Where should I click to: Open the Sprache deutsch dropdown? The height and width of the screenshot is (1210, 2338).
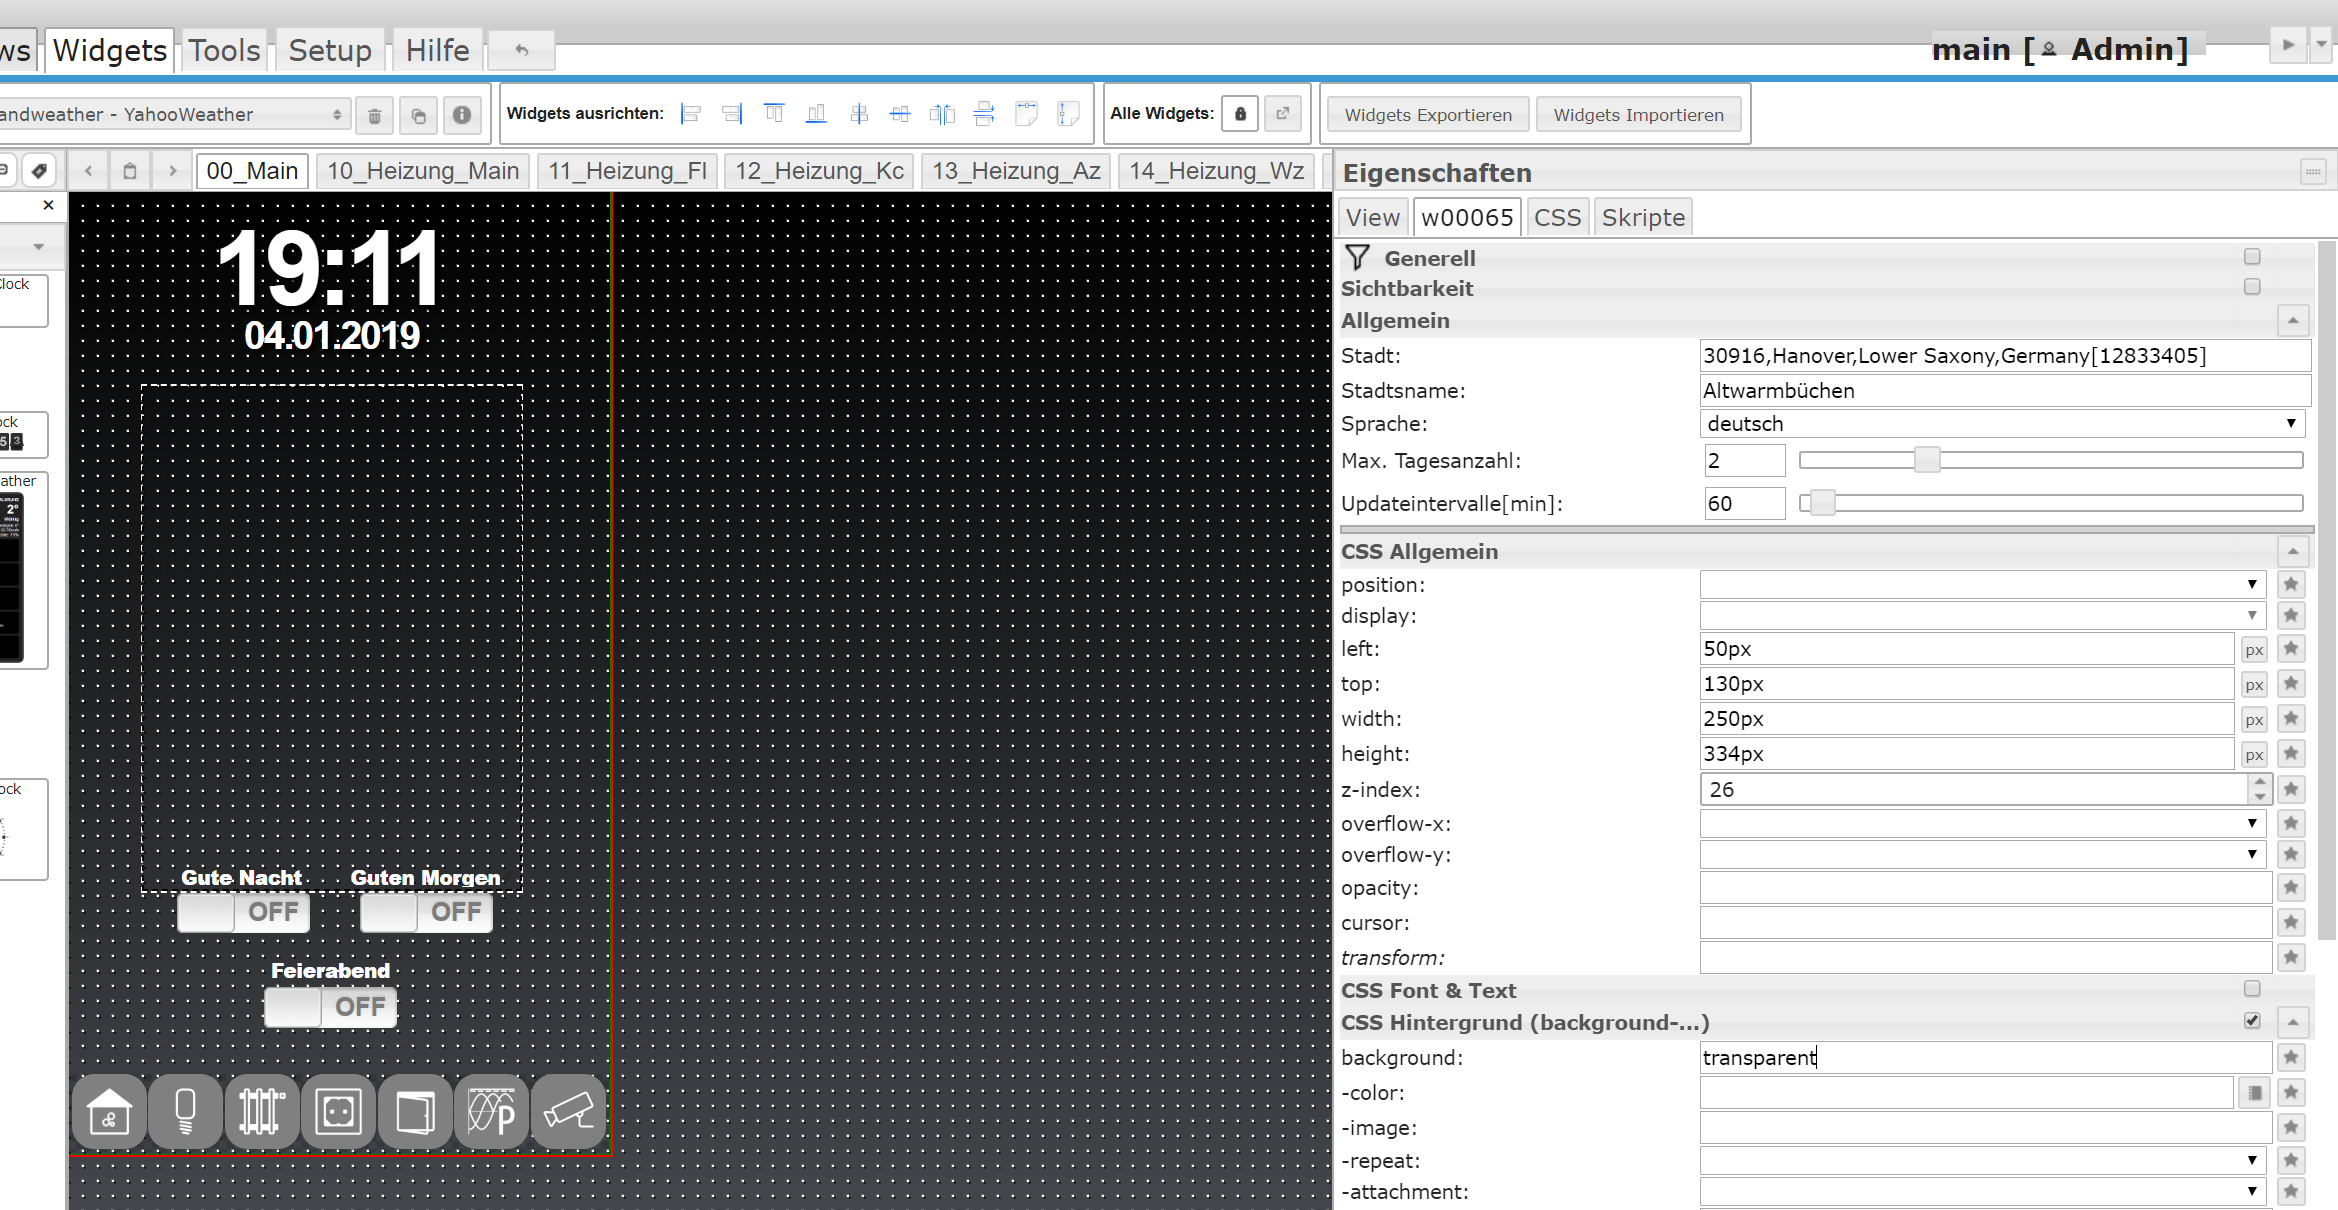(x=2002, y=424)
